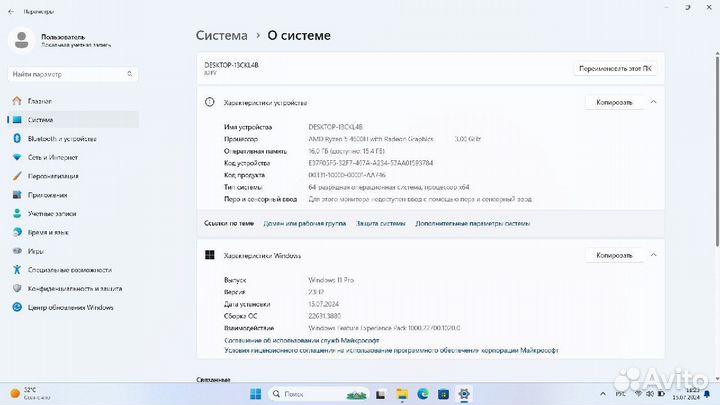Open the taskbar clock and date
720x405 pixels.
[x=686, y=394]
